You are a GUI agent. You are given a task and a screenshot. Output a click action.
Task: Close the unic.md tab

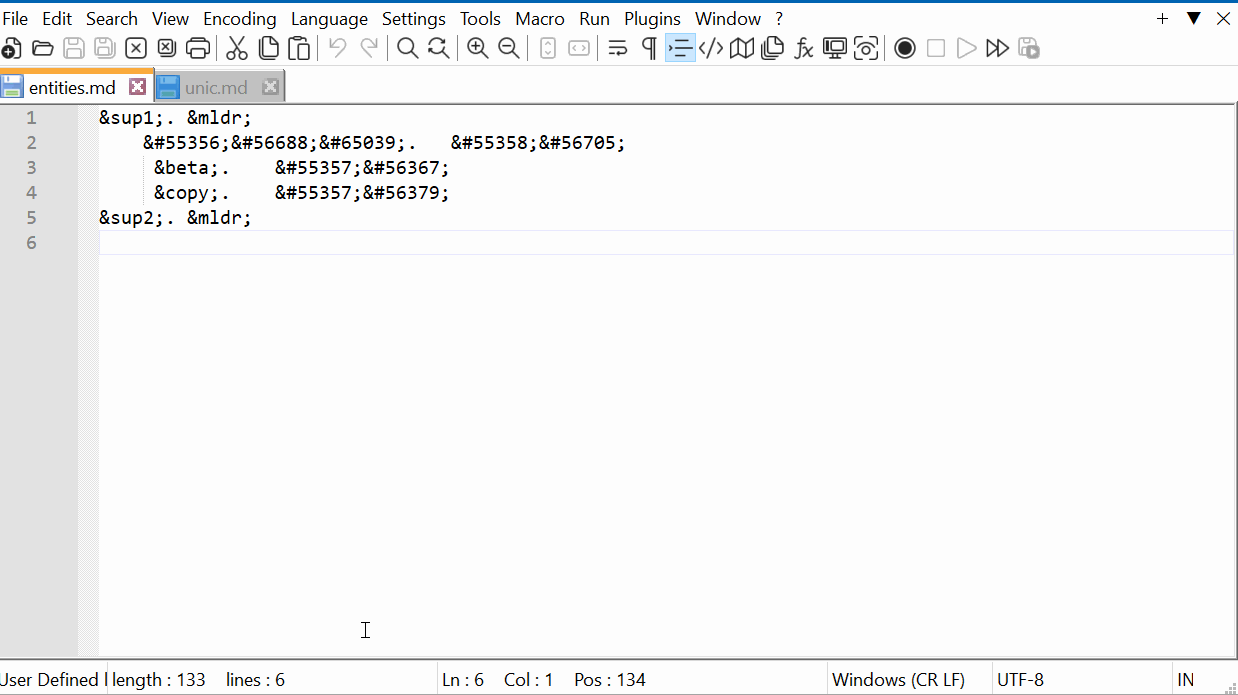[270, 87]
